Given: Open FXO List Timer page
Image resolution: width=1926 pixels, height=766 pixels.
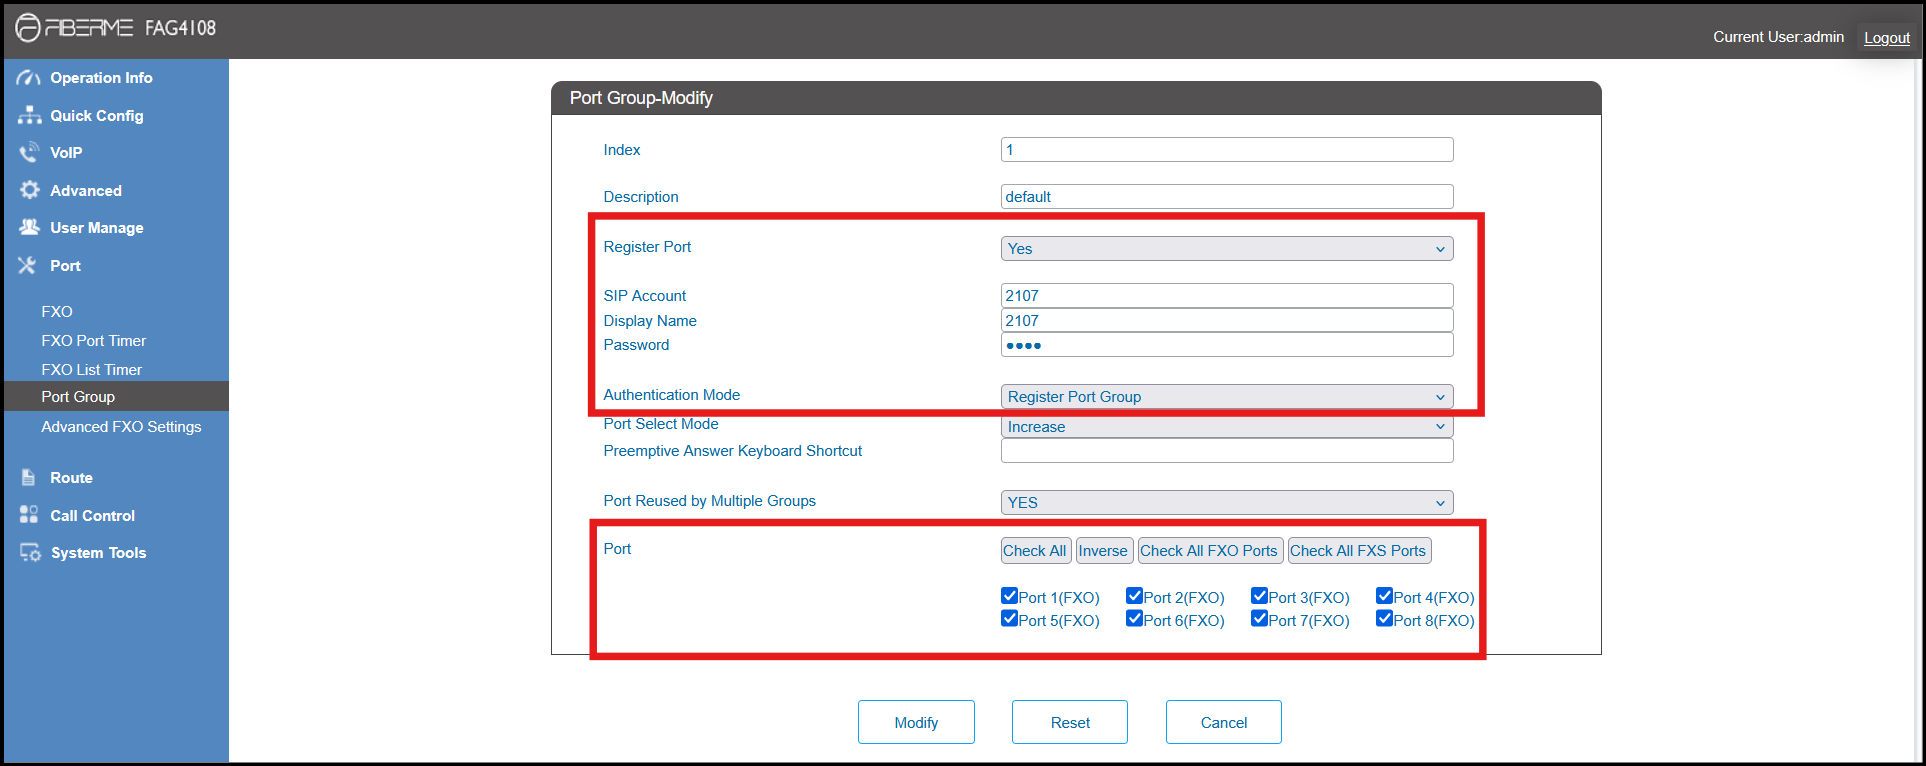Looking at the screenshot, I should (x=92, y=370).
